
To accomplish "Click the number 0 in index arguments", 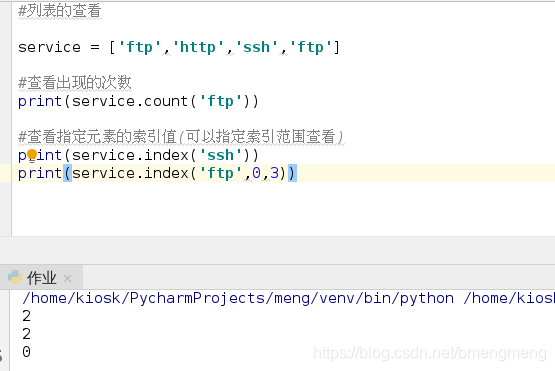I will click(x=256, y=173).
